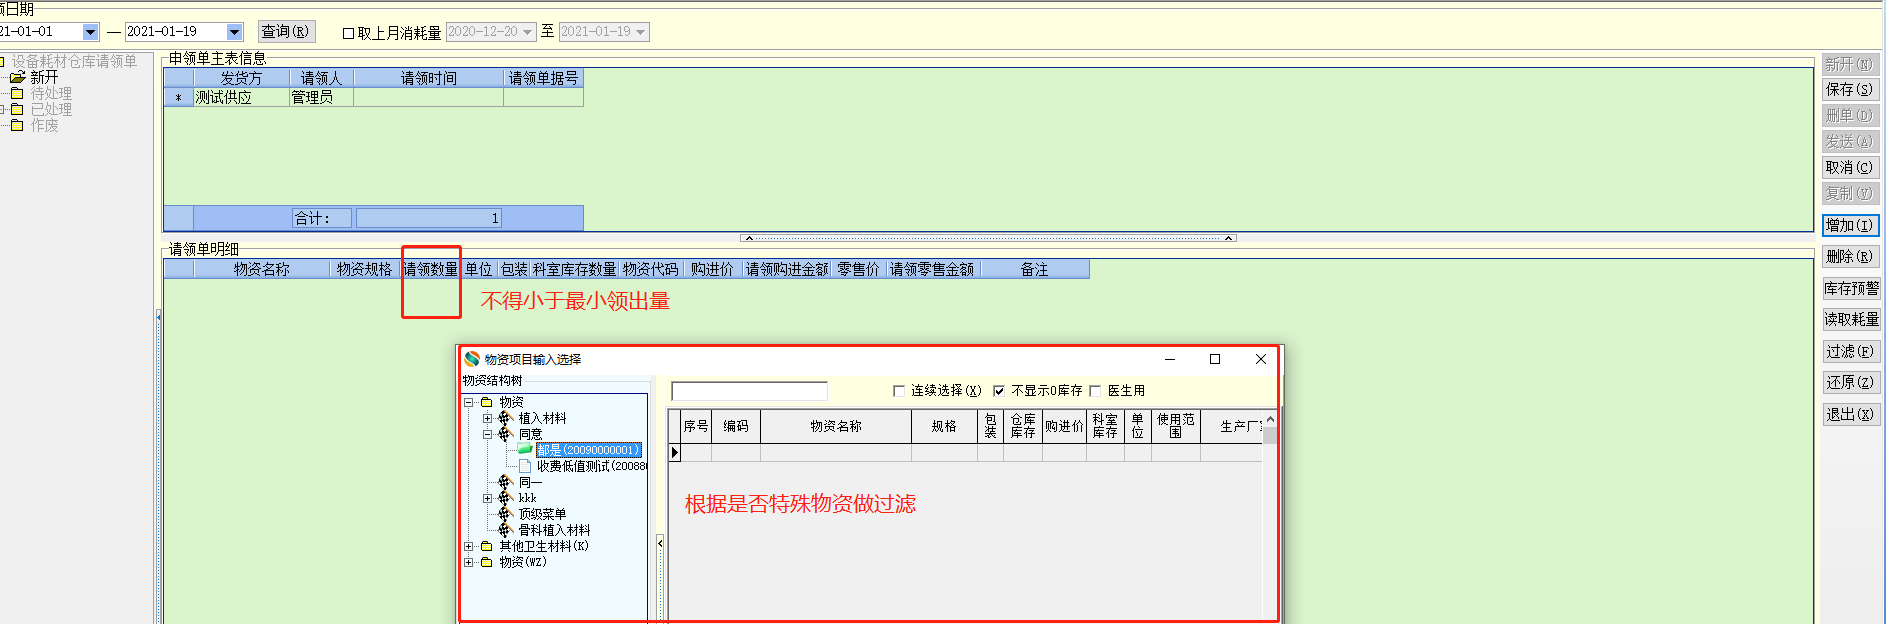
Task: Click the 还原(Z) restore button
Action: pyautogui.click(x=1850, y=382)
